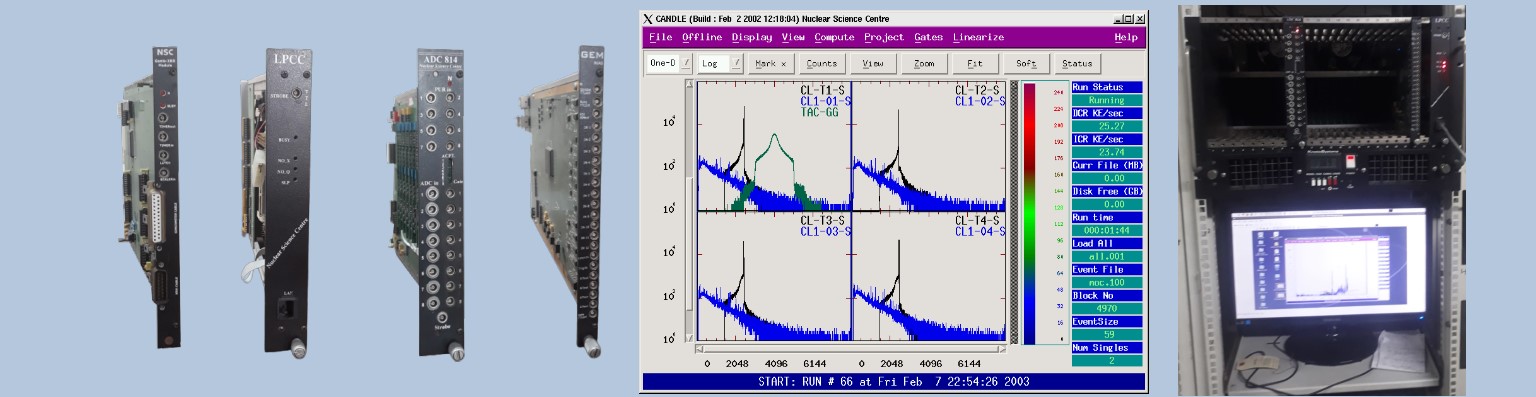Click the color intensity scale bar

click(x=1030, y=214)
